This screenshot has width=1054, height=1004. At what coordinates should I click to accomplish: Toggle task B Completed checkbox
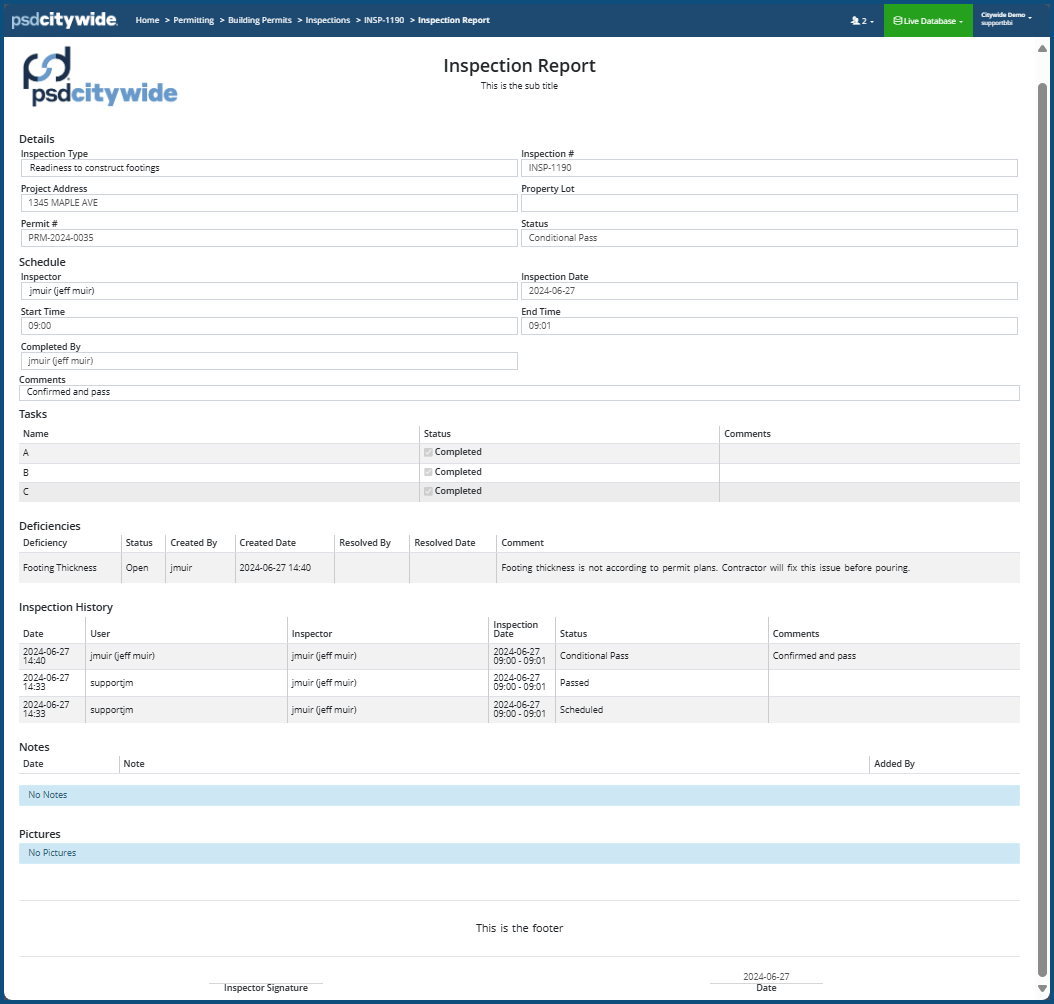pyautogui.click(x=428, y=472)
